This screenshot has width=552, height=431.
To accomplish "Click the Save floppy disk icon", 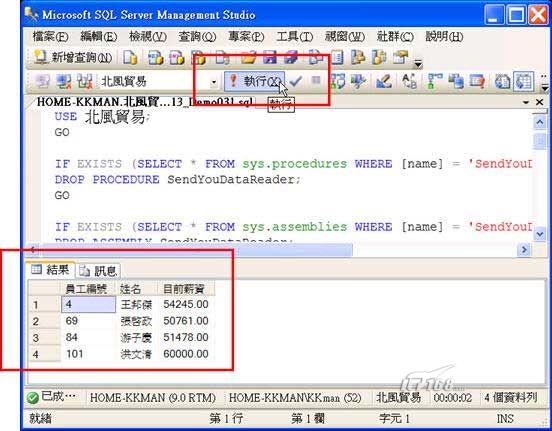I will pyautogui.click(x=270, y=58).
